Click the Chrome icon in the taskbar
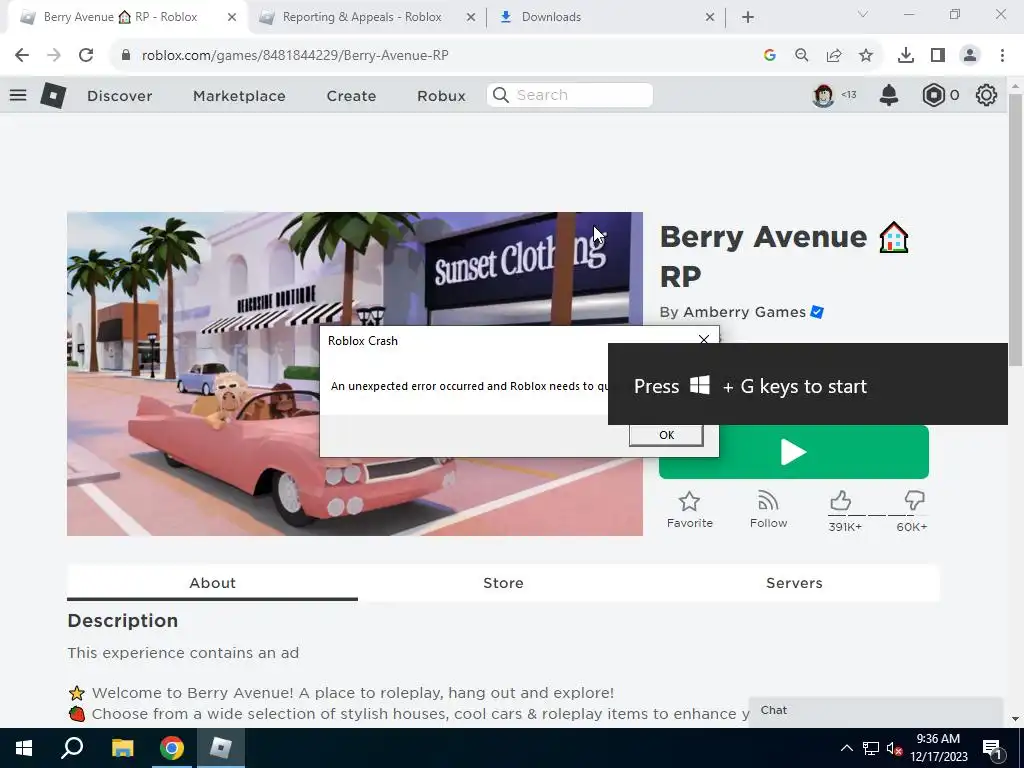Viewport: 1024px width, 768px height. (171, 748)
